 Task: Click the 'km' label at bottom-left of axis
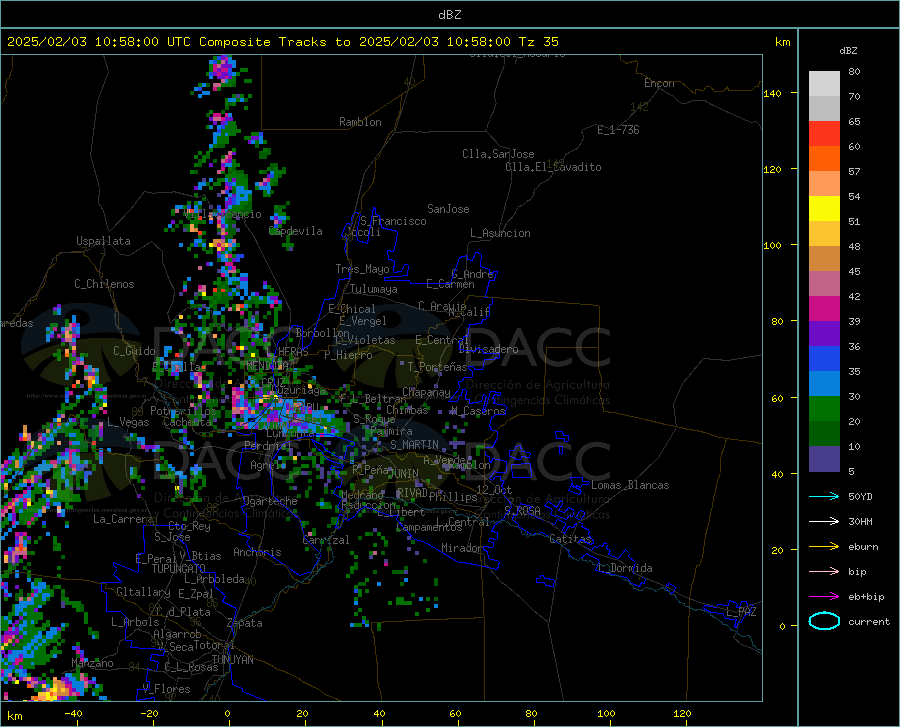click(x=14, y=716)
